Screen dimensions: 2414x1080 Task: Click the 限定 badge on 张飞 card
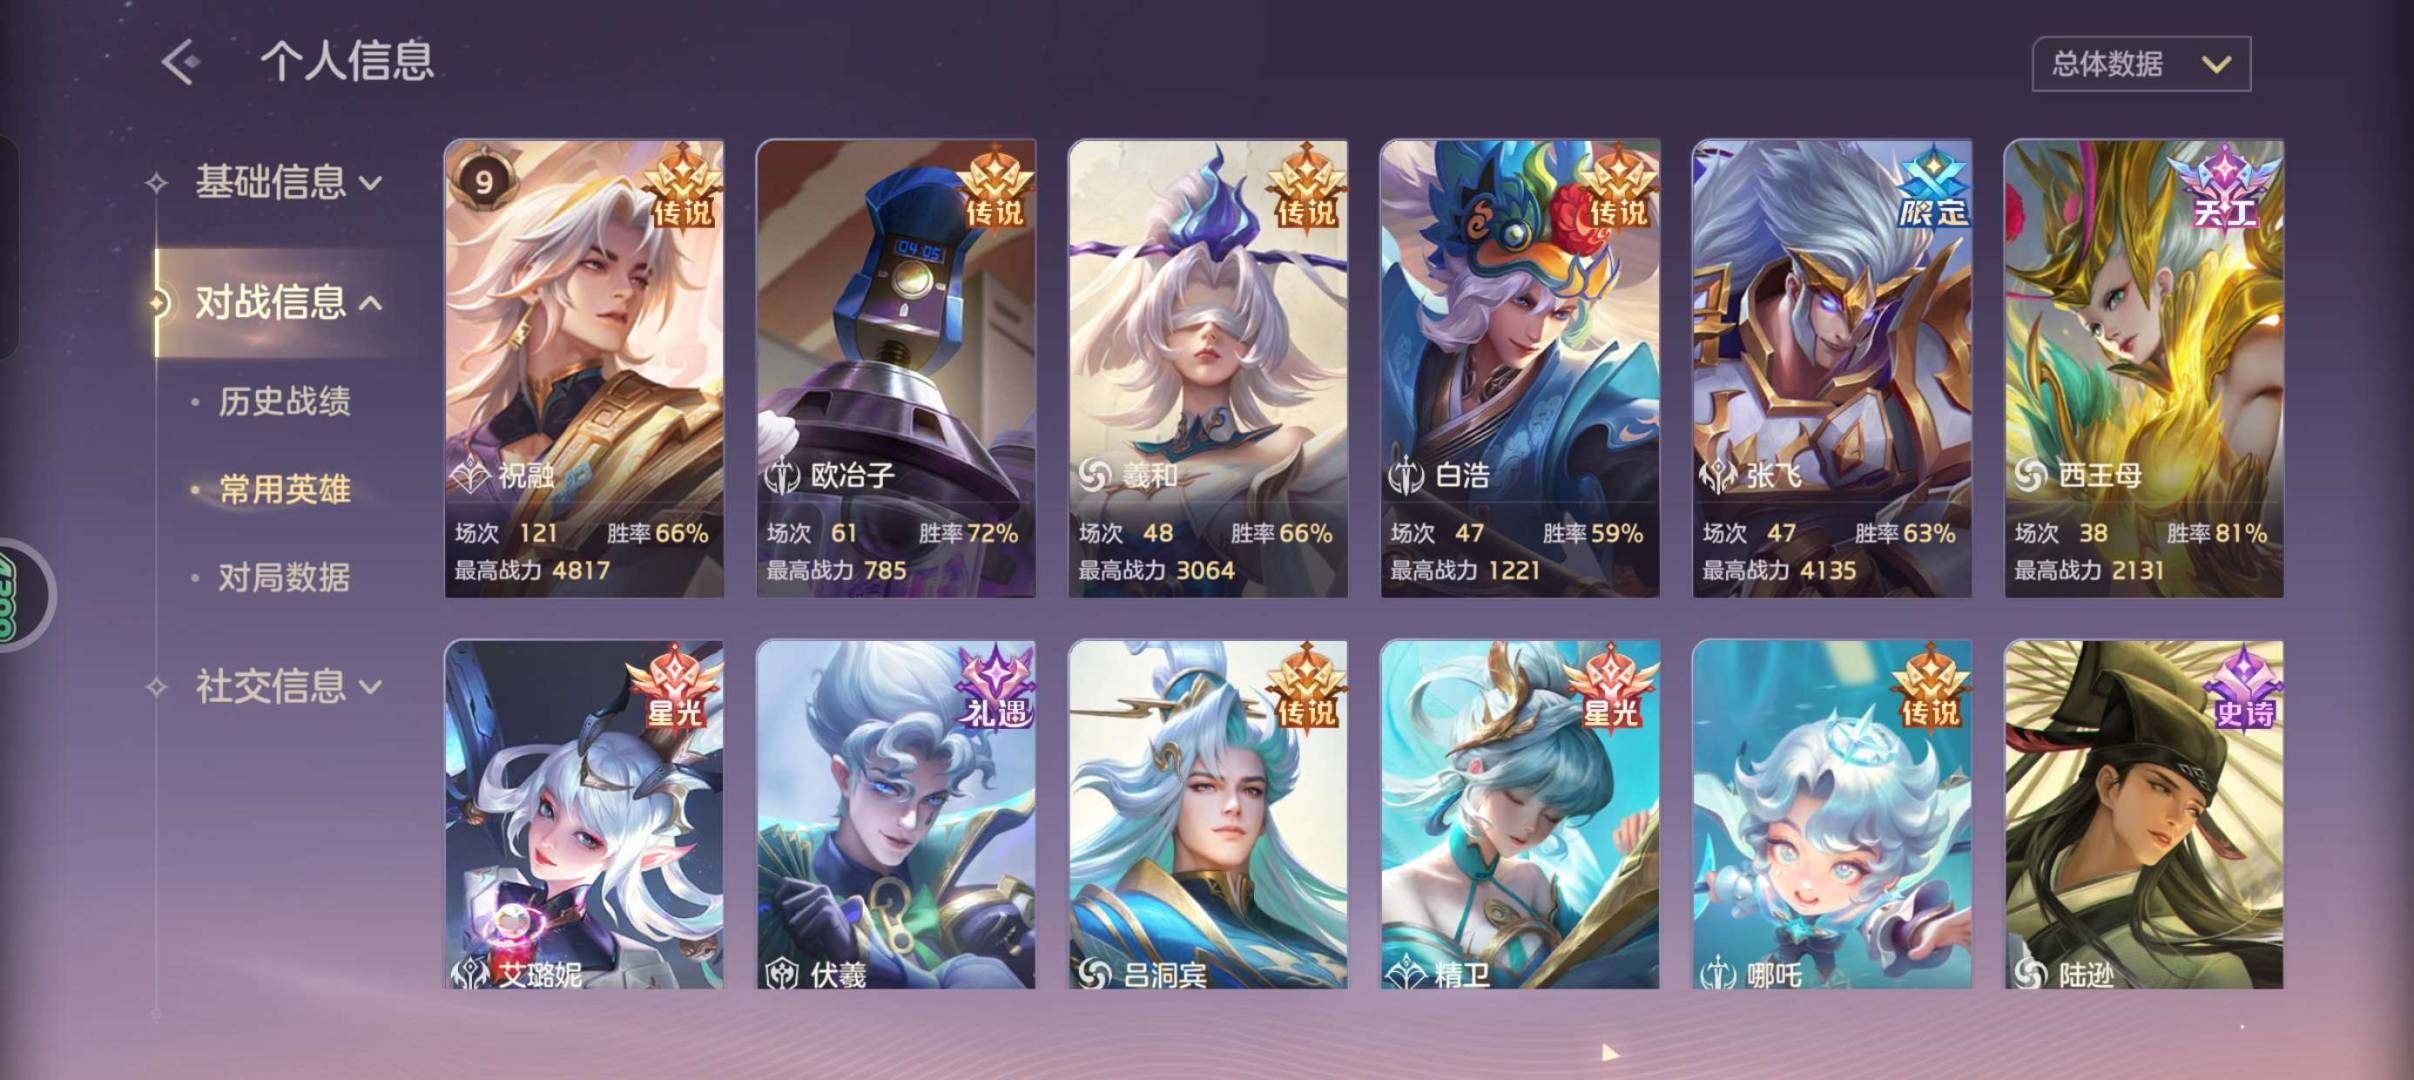click(x=1932, y=188)
